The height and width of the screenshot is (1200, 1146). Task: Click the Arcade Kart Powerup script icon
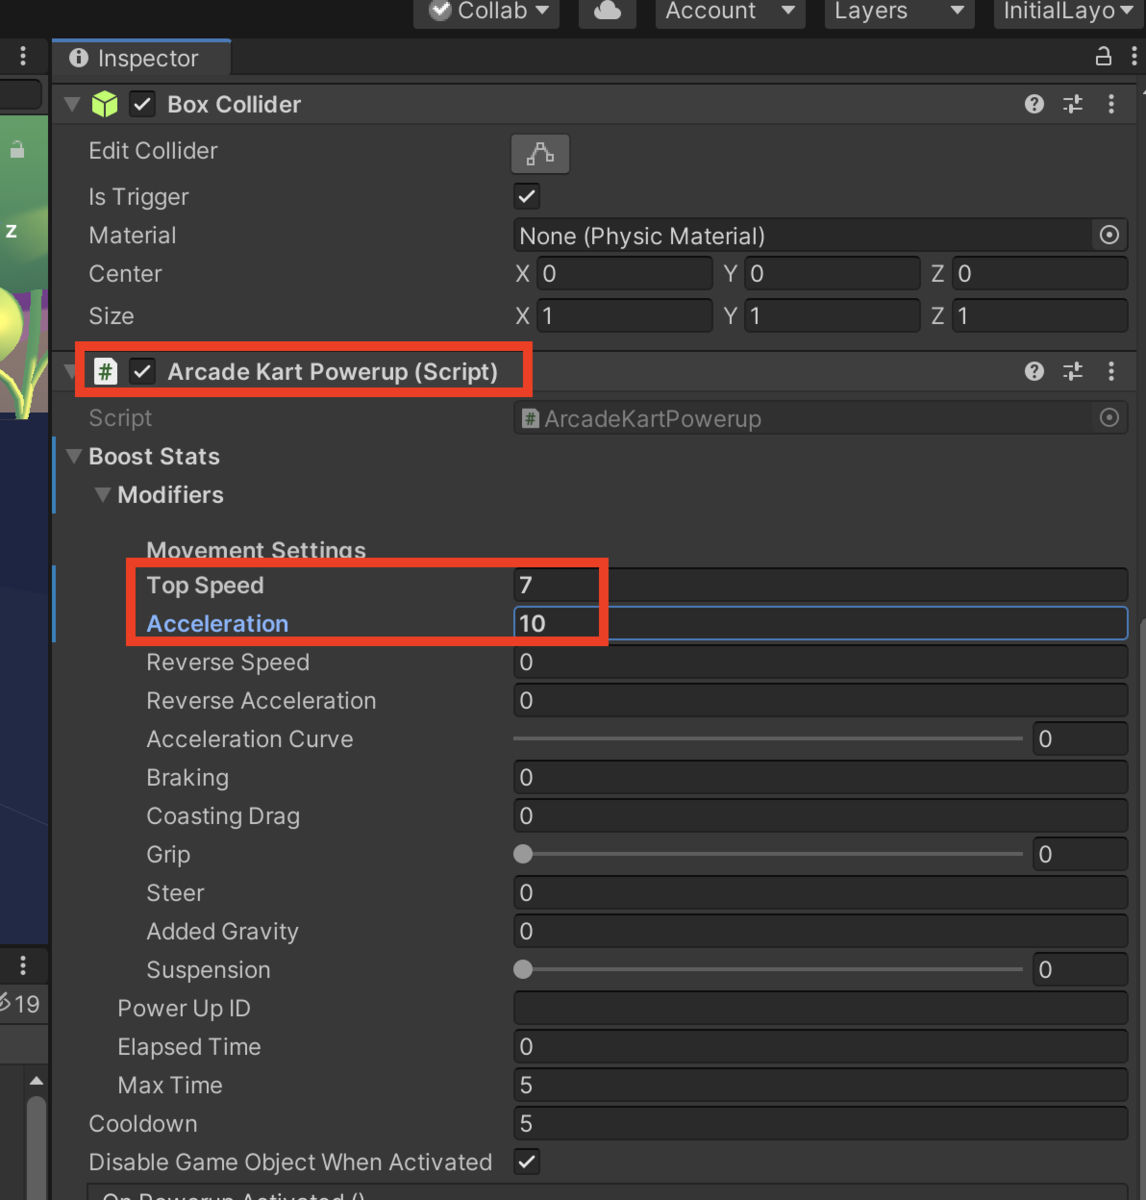tap(105, 371)
